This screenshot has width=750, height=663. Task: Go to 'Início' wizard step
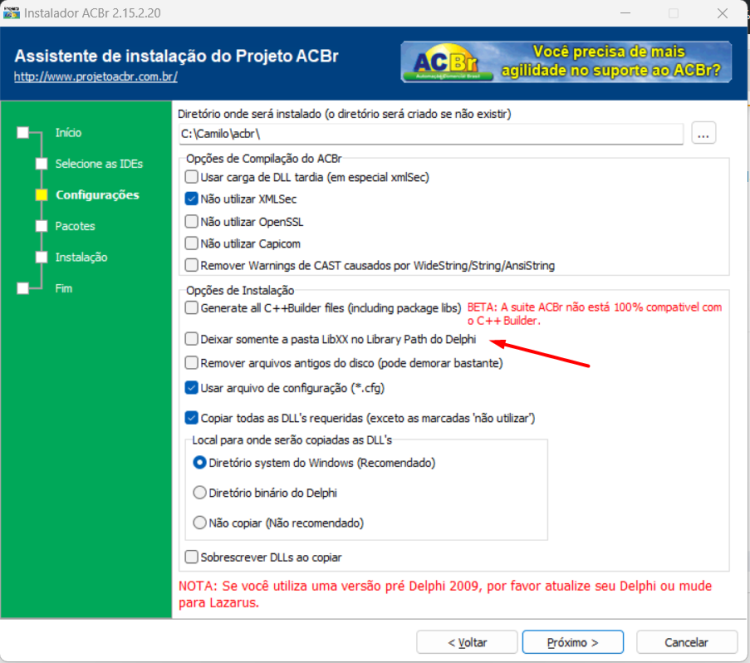point(68,133)
